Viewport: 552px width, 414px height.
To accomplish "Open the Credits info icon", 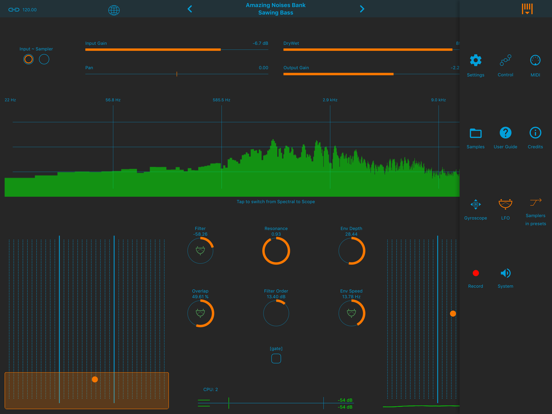I will pyautogui.click(x=535, y=133).
